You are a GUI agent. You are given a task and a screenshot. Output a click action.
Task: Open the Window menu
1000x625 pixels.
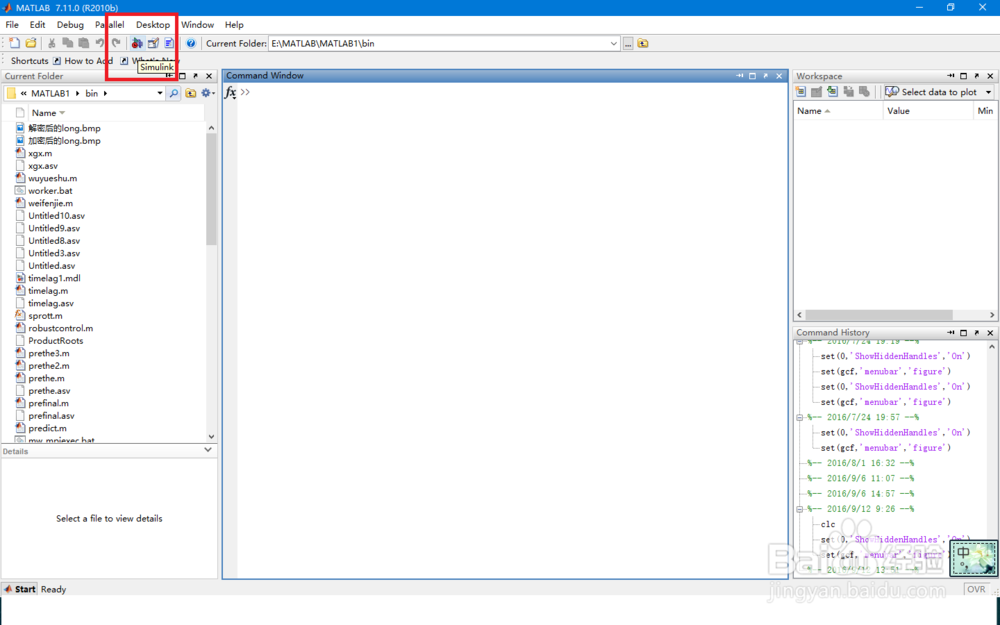click(198, 25)
